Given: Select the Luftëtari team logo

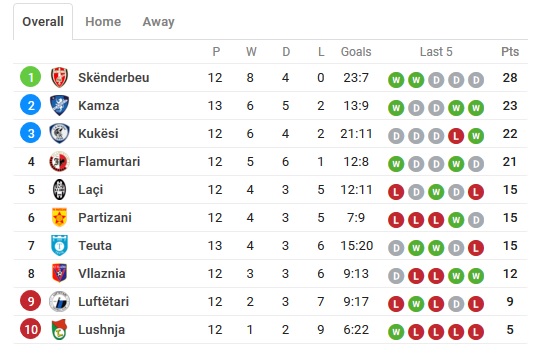Looking at the screenshot, I should [x=59, y=301].
